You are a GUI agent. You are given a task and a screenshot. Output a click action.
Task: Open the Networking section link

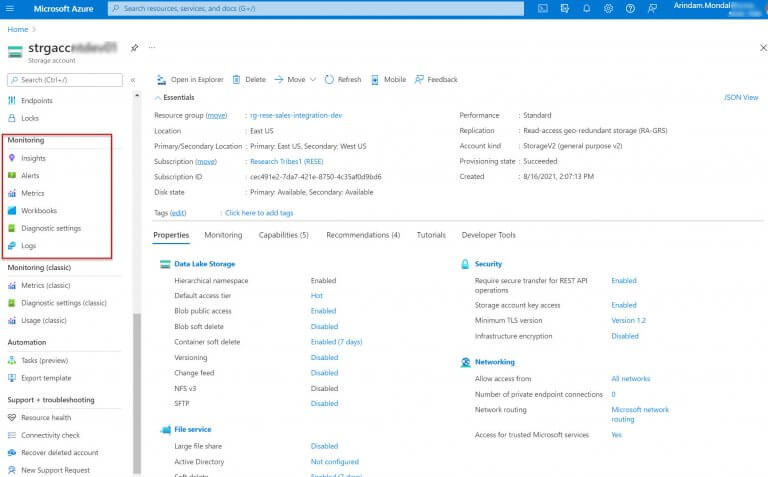tap(495, 362)
